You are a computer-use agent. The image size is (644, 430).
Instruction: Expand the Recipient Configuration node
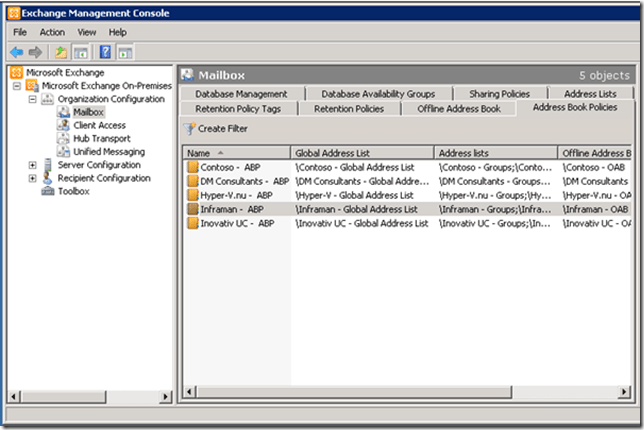(x=33, y=178)
